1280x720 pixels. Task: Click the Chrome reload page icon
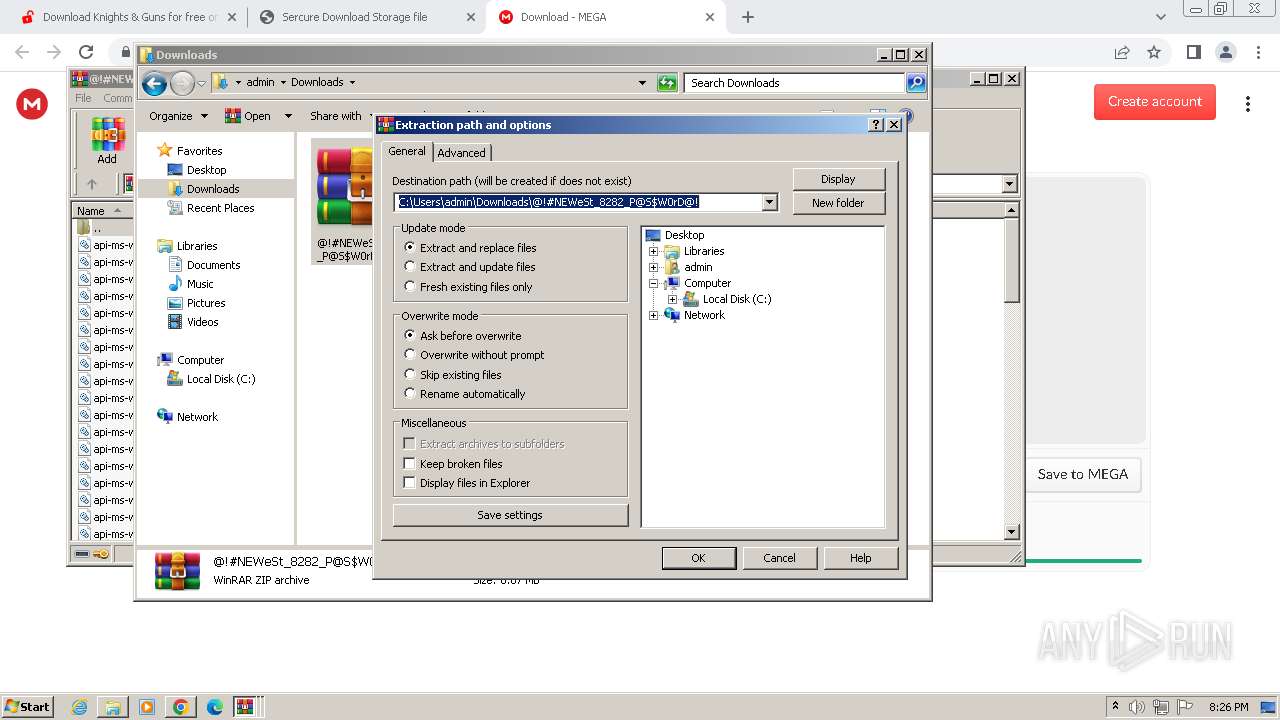point(86,52)
